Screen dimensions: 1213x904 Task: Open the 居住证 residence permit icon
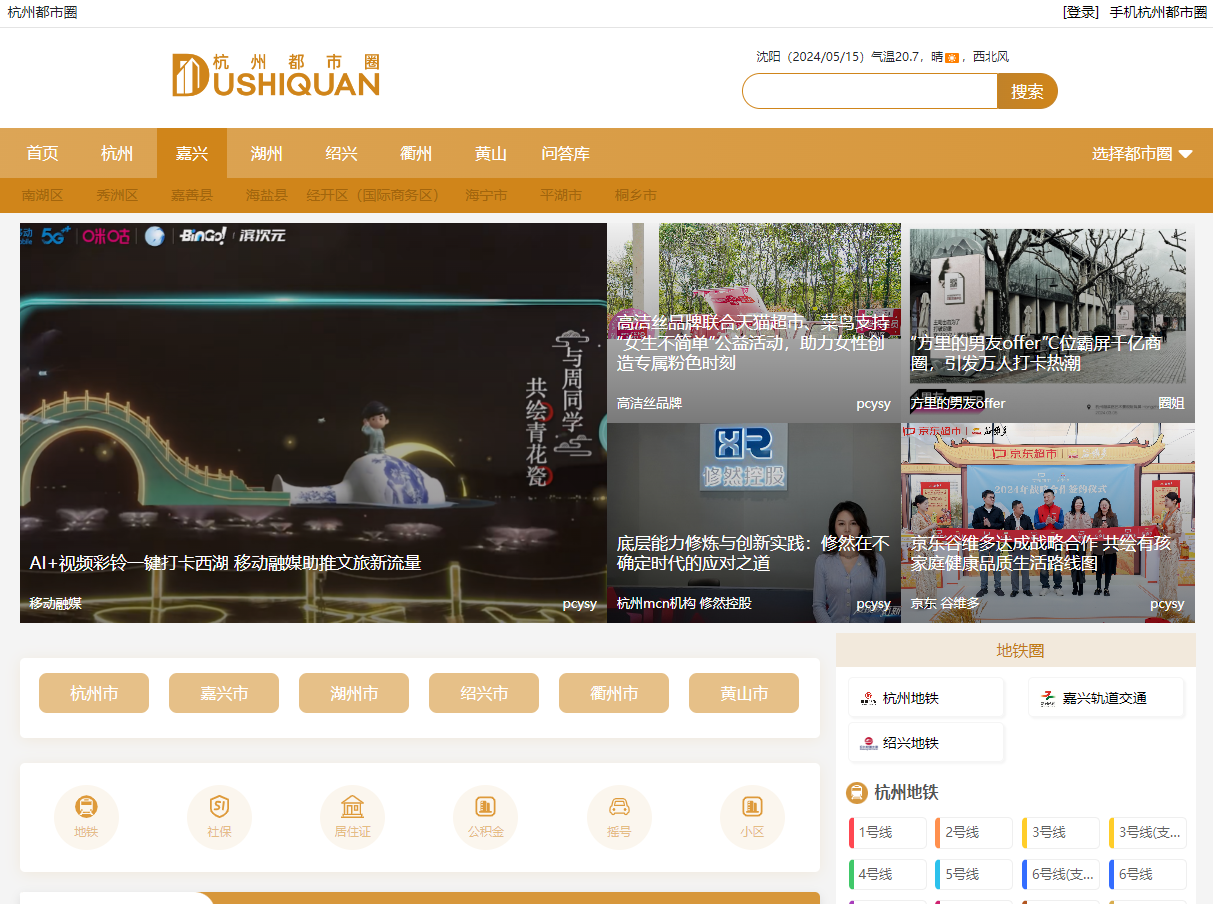(352, 817)
